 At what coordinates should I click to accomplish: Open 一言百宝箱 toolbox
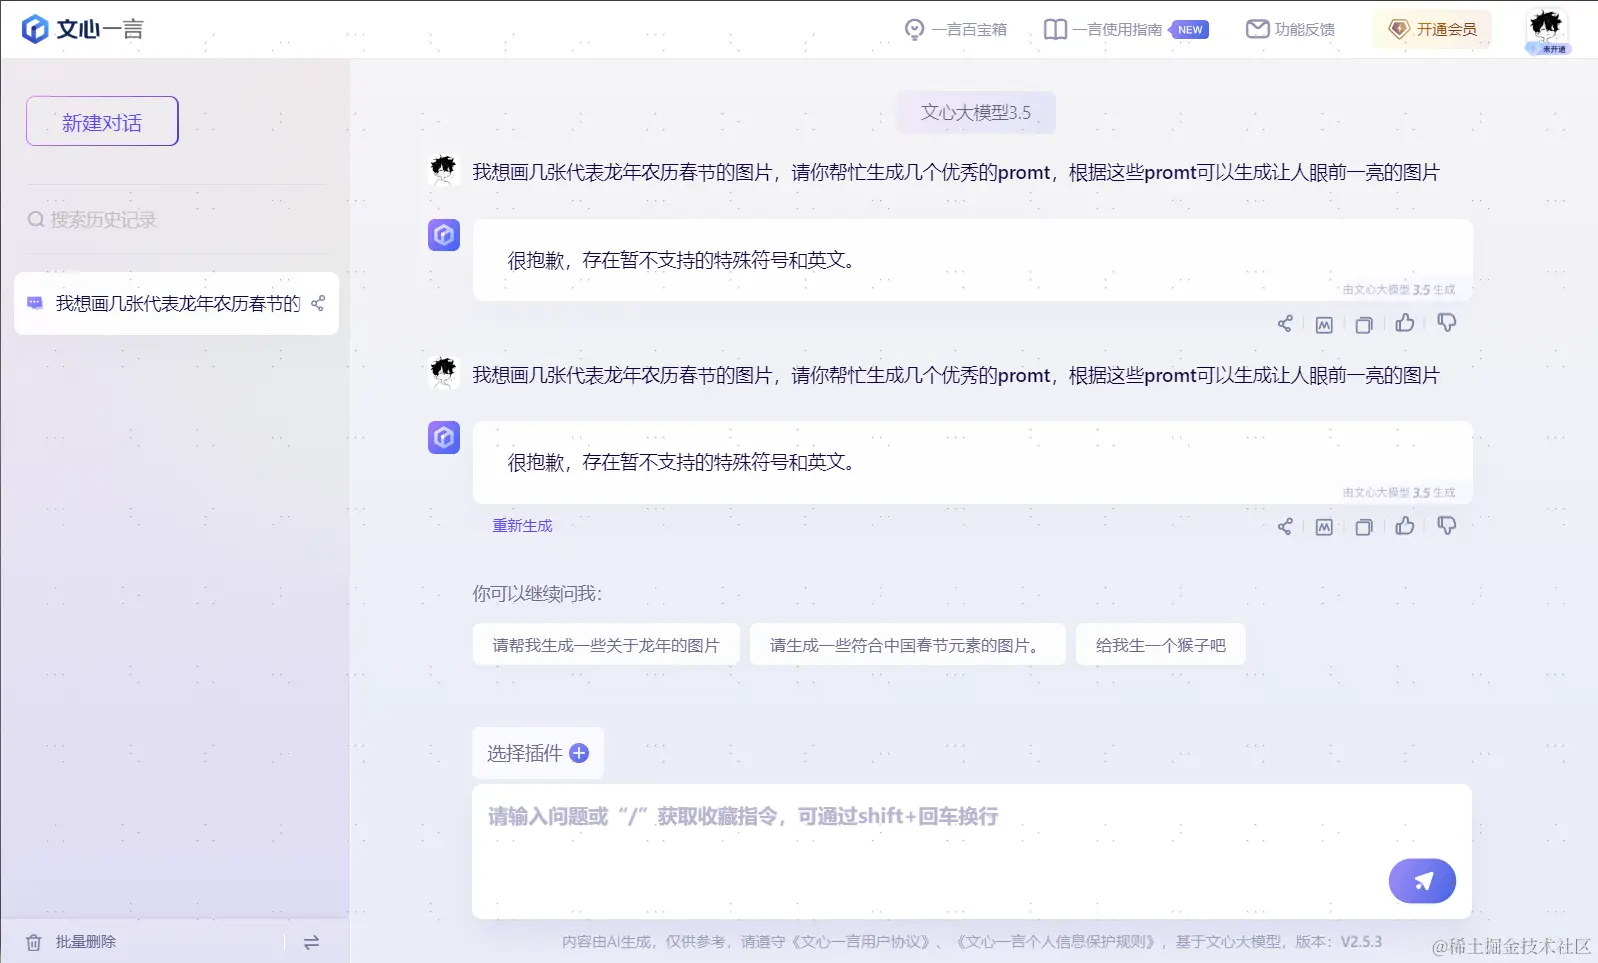click(x=955, y=29)
